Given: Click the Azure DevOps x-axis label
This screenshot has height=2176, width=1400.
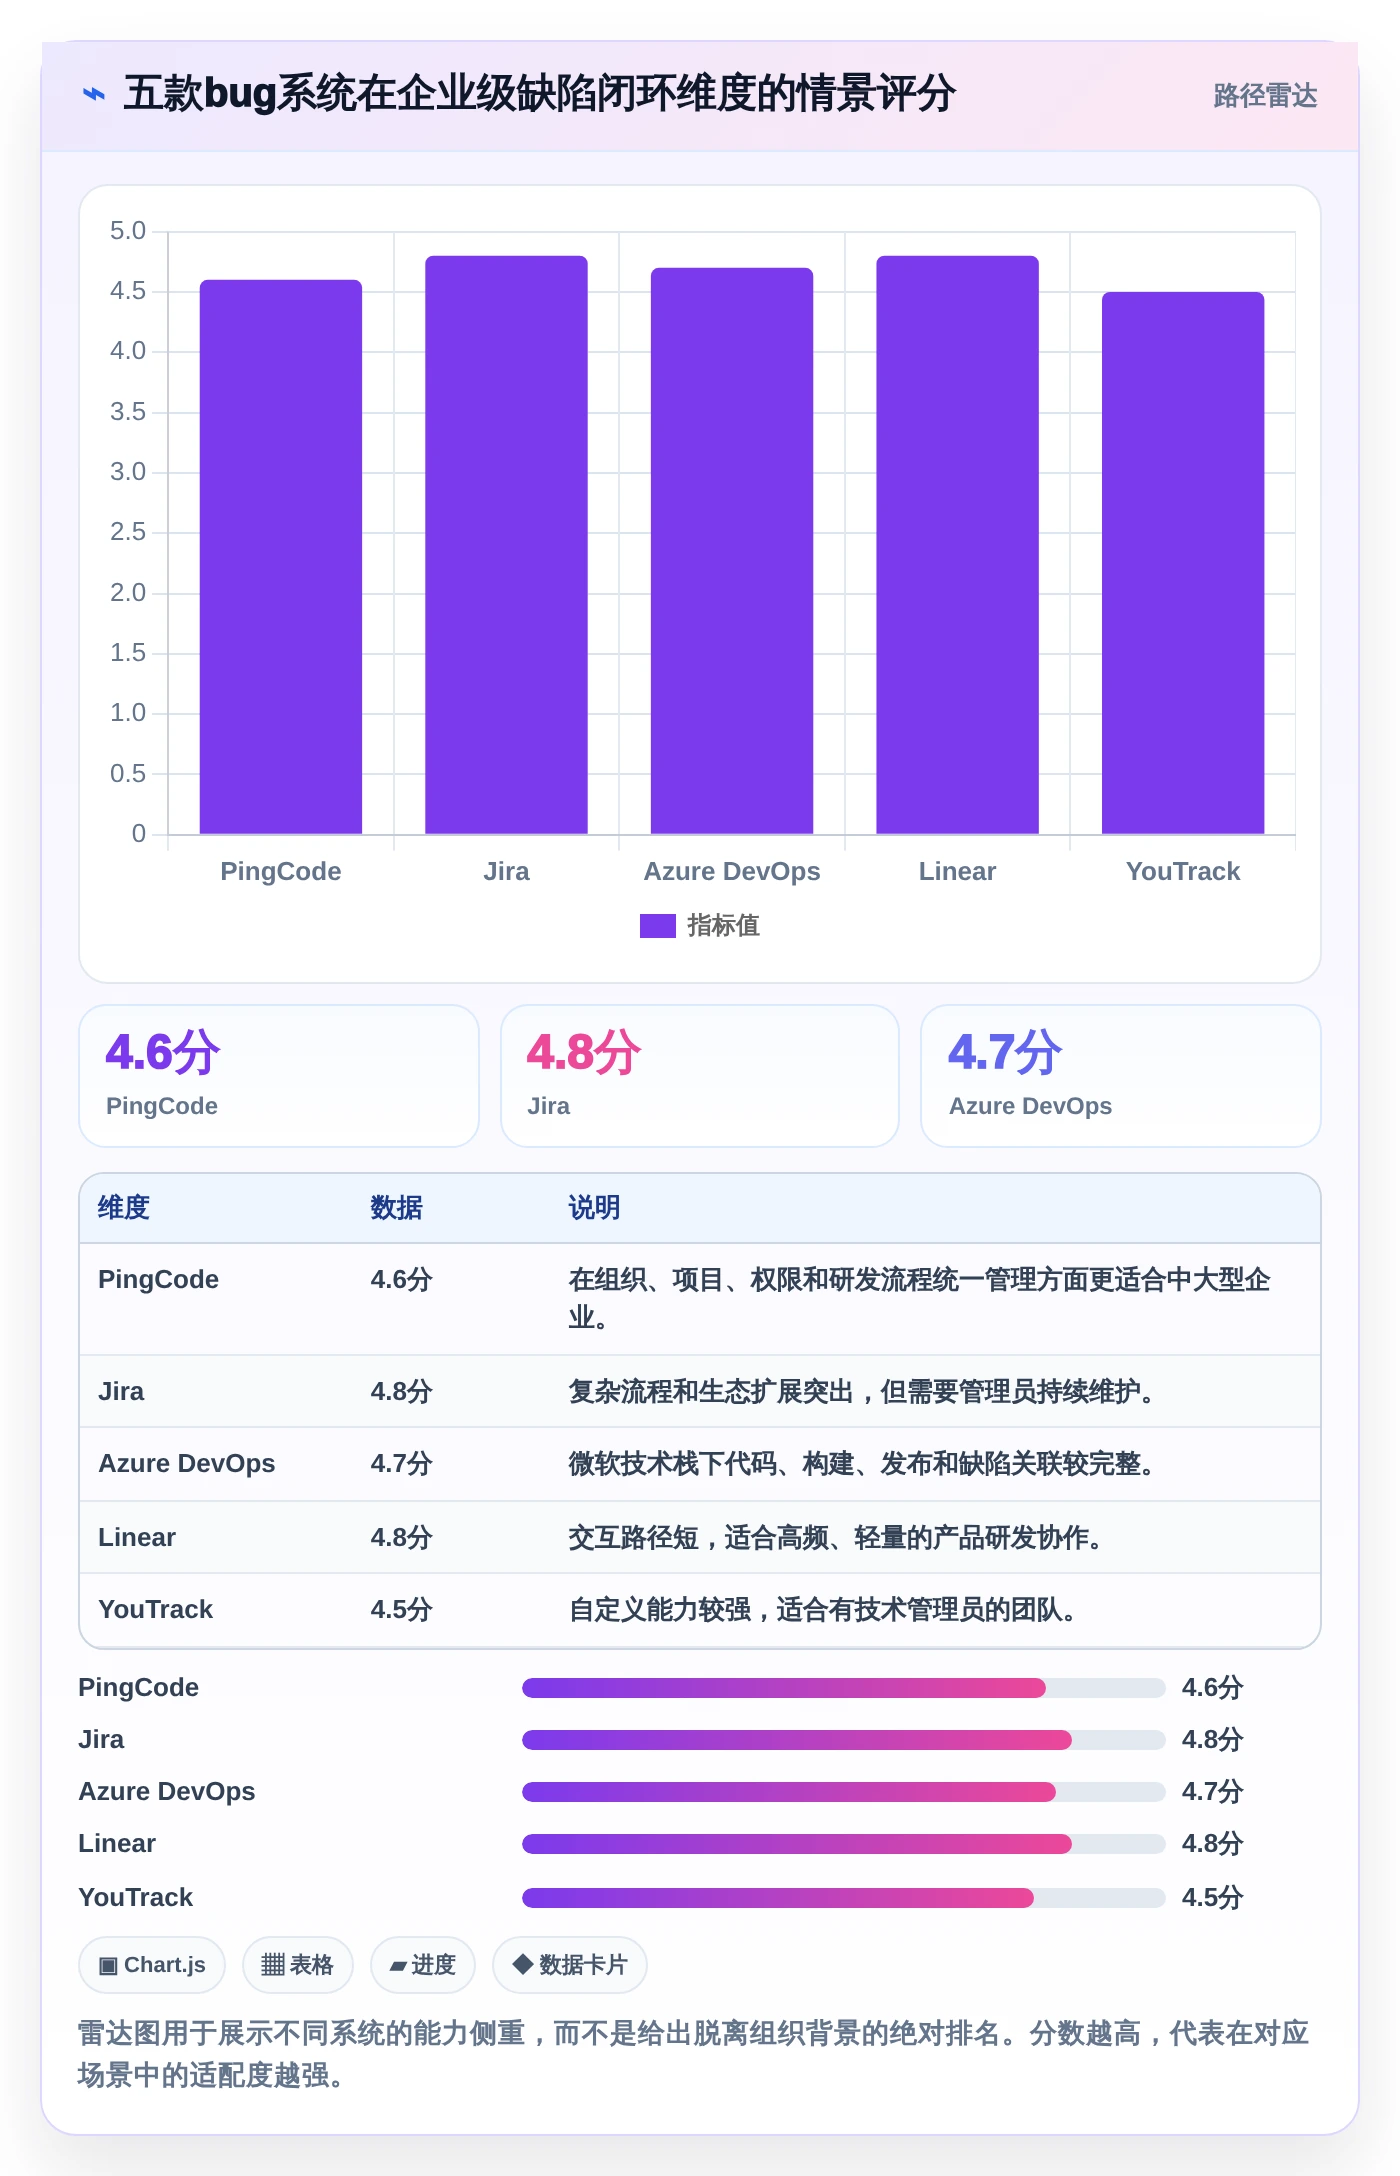Looking at the screenshot, I should pos(732,871).
